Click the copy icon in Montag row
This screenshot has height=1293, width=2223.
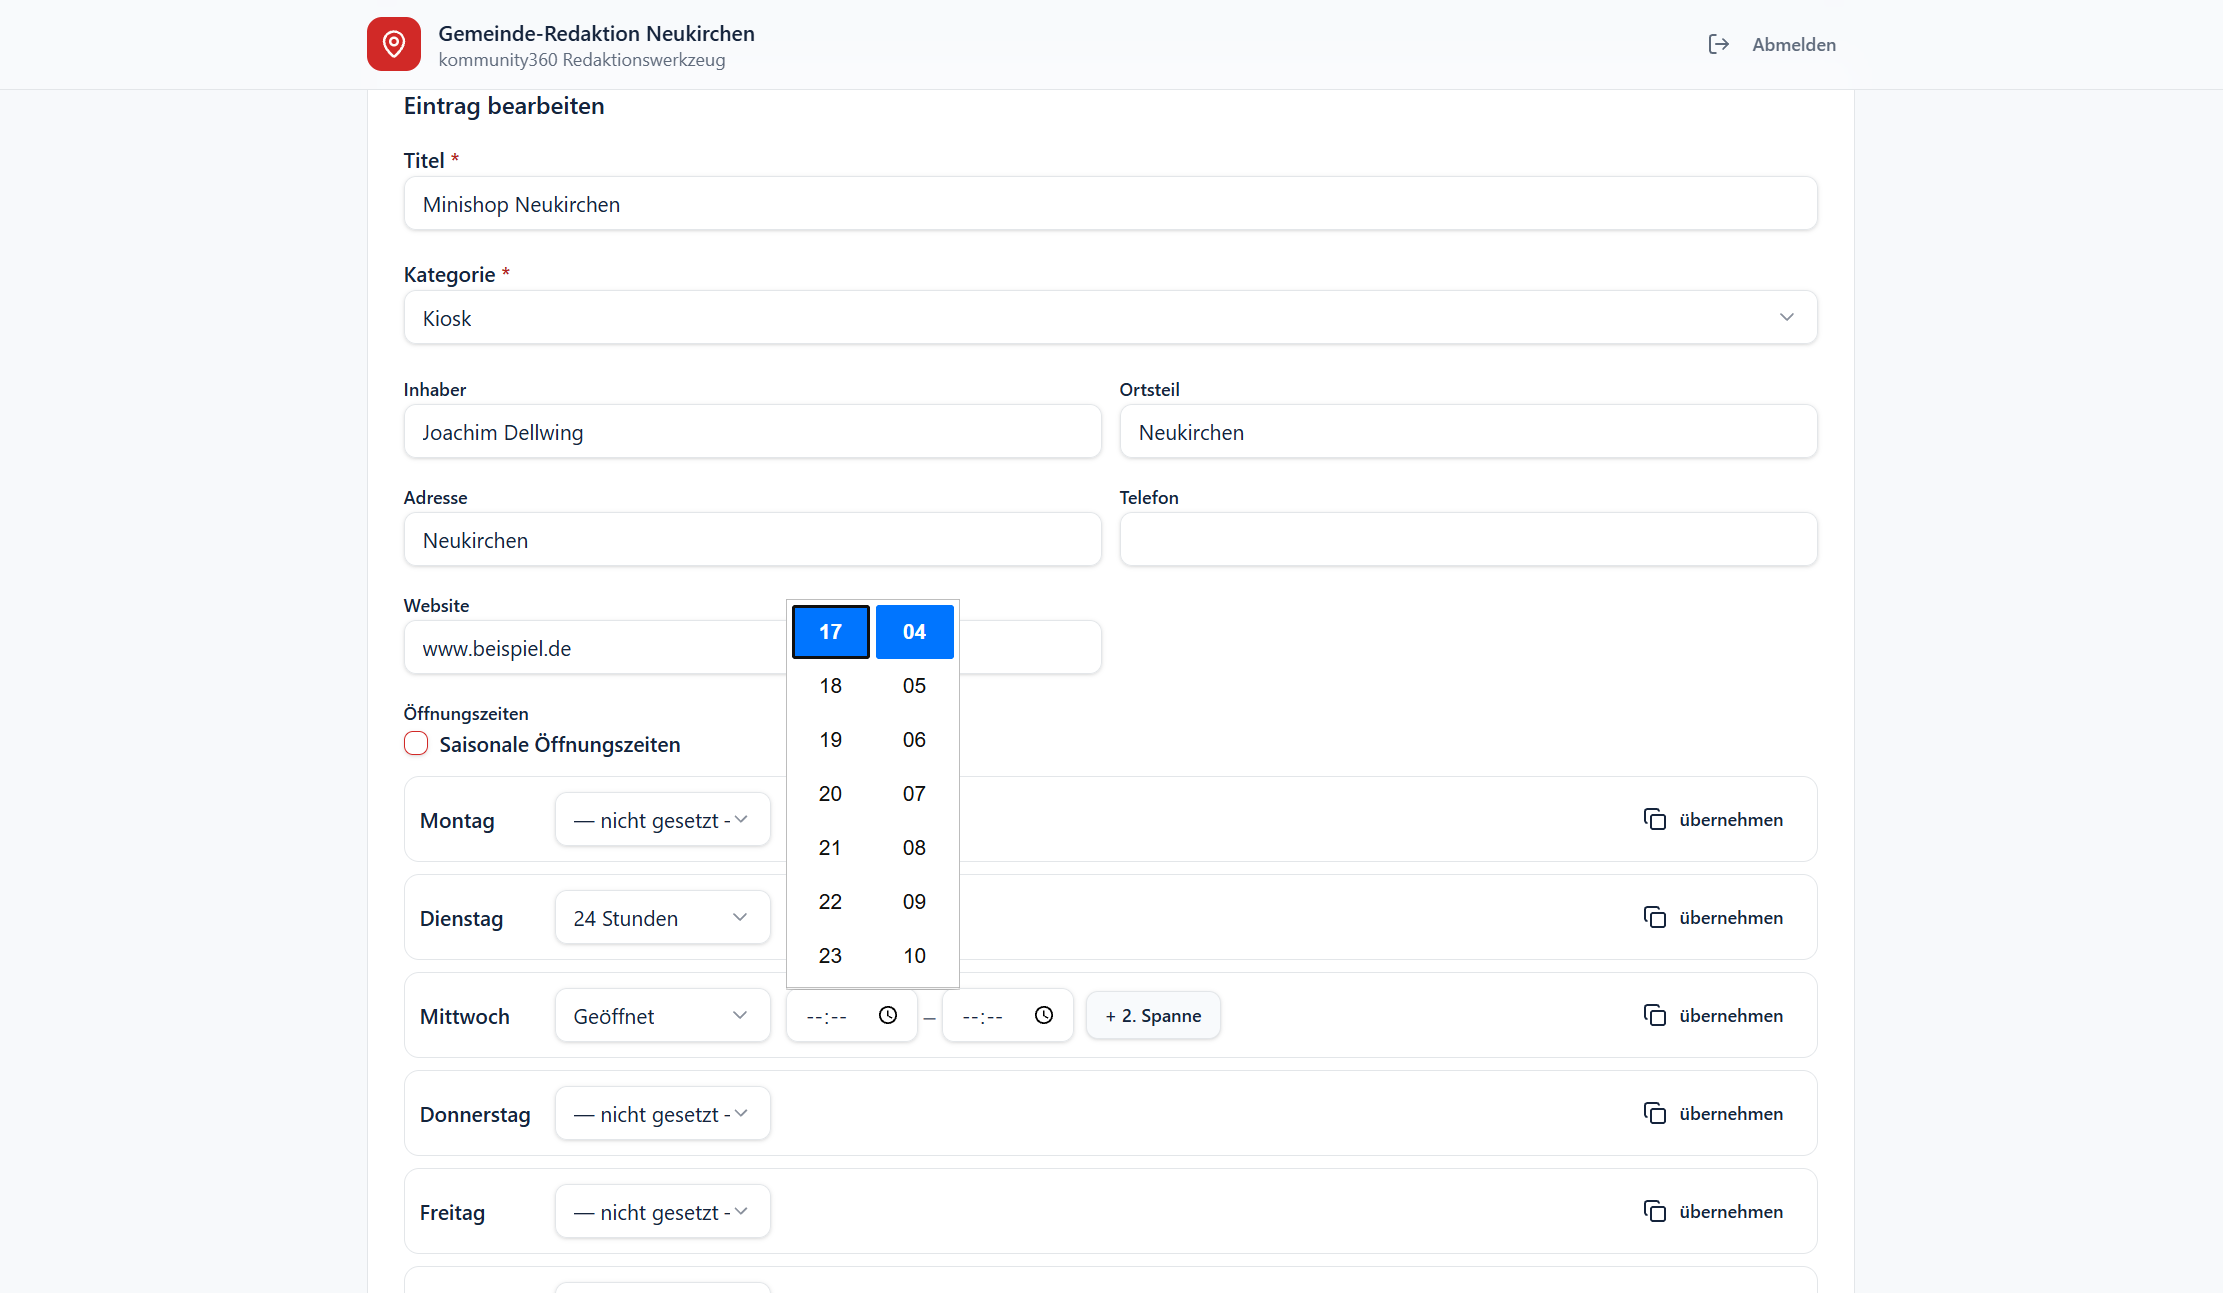coord(1655,819)
